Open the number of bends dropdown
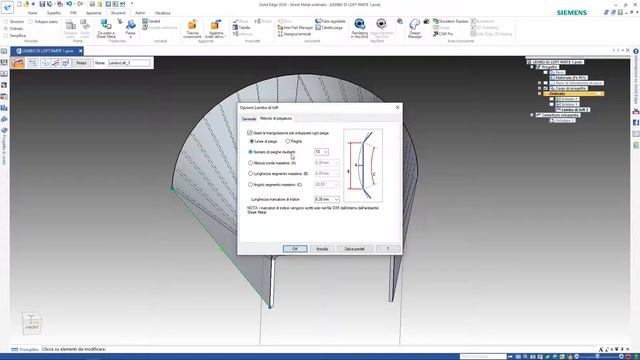Image resolution: width=640 pixels, height=360 pixels. 325,152
